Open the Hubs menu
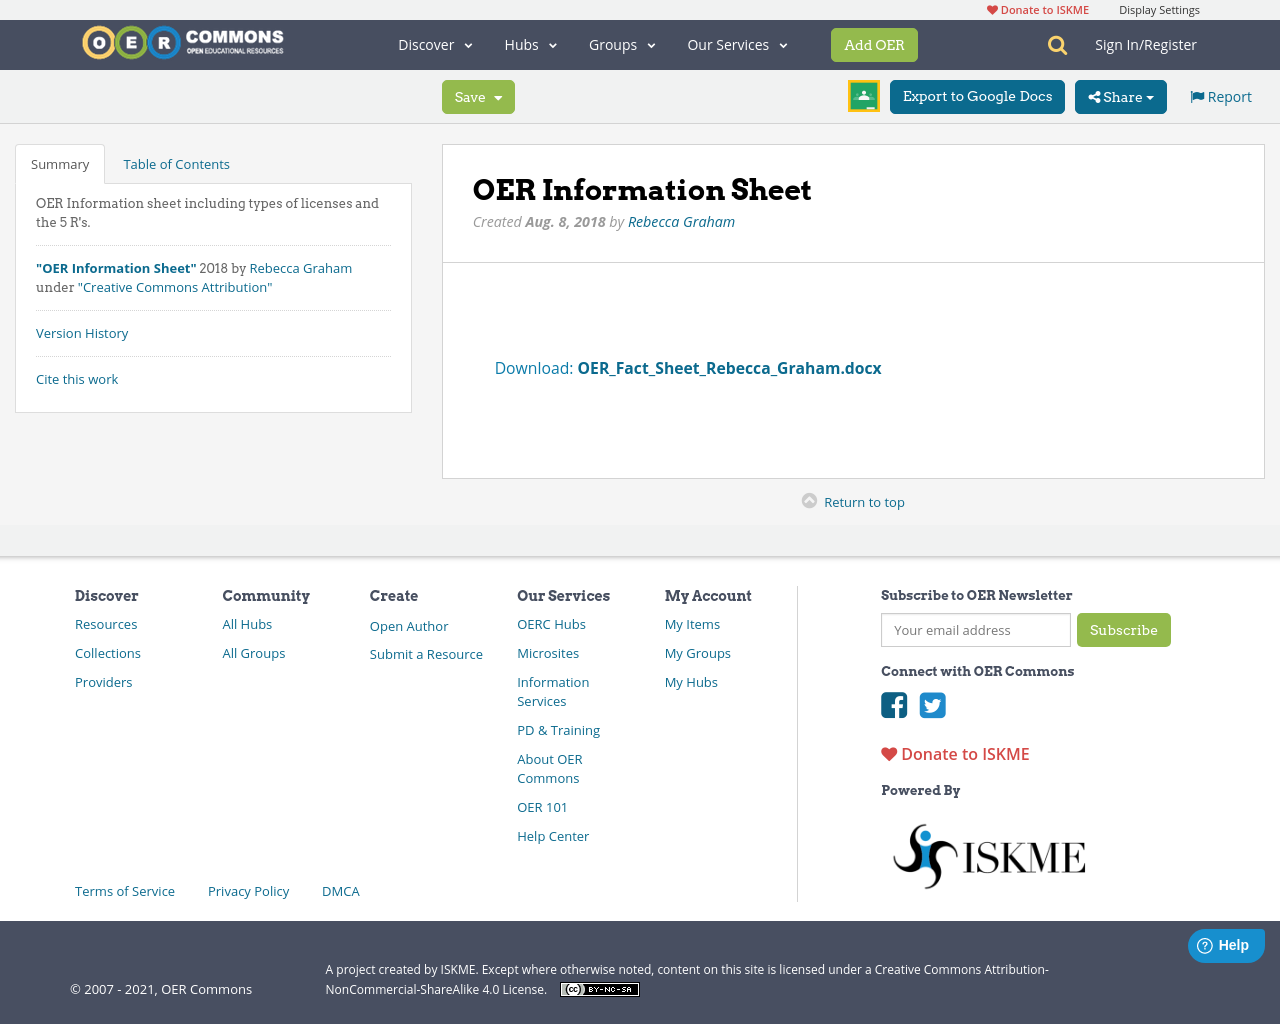 click(529, 45)
